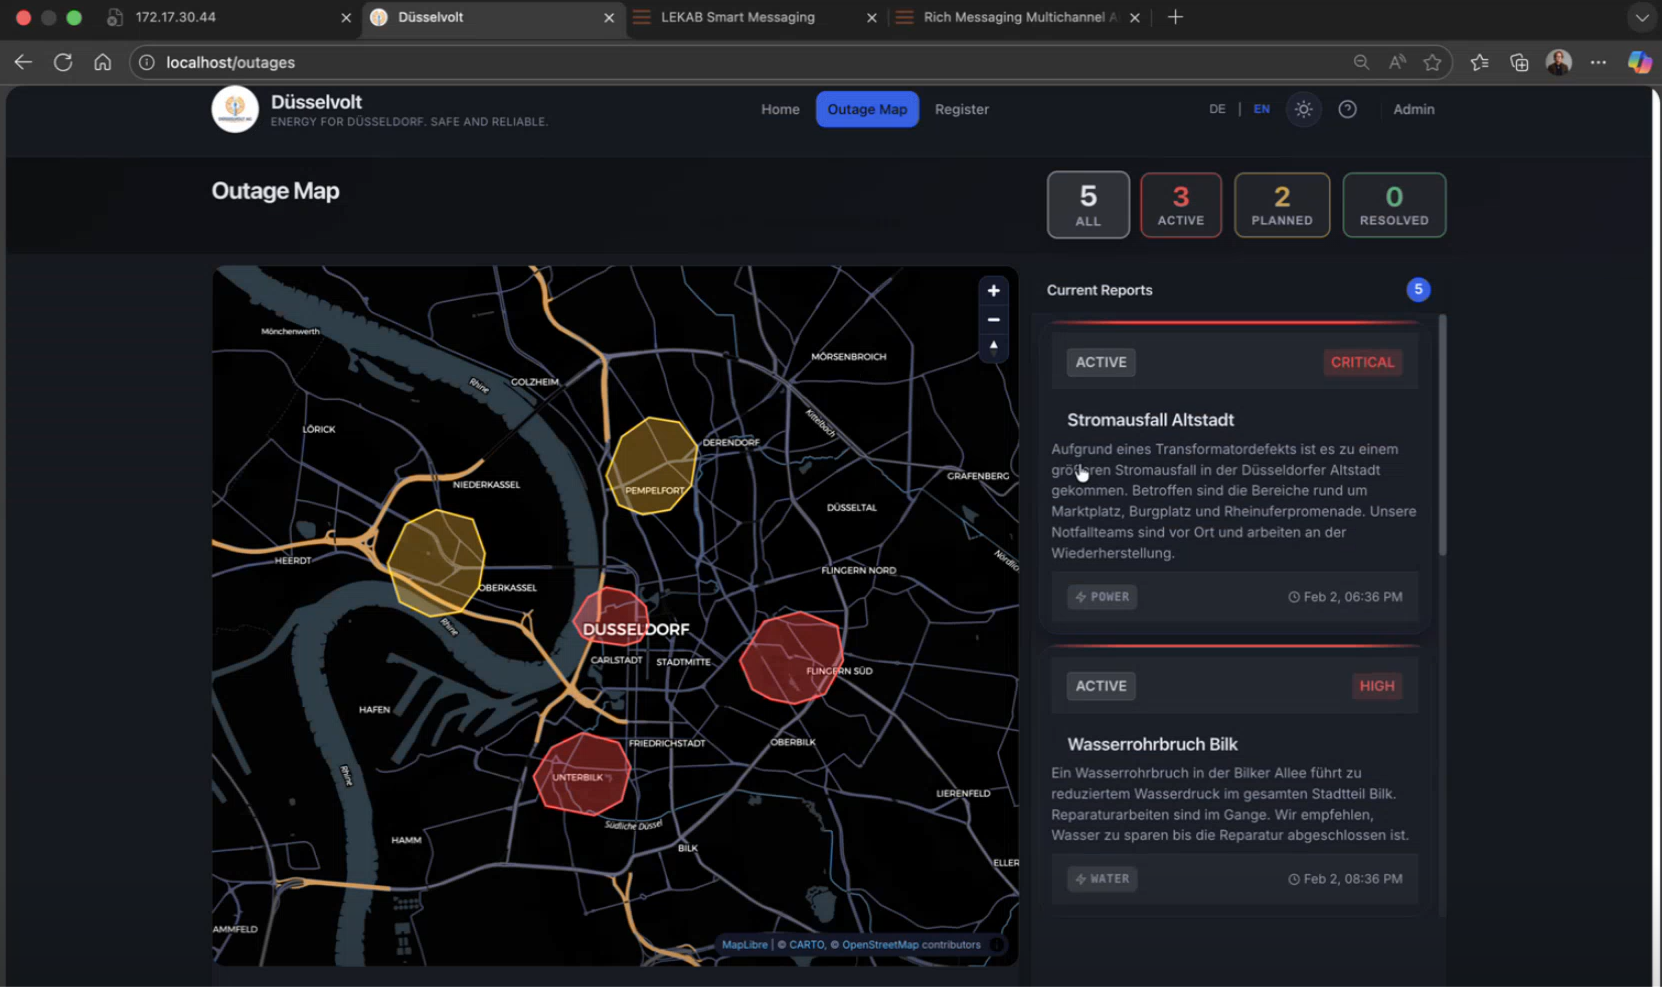Expand map attribution info toggle
This screenshot has width=1662, height=987.
click(997, 944)
